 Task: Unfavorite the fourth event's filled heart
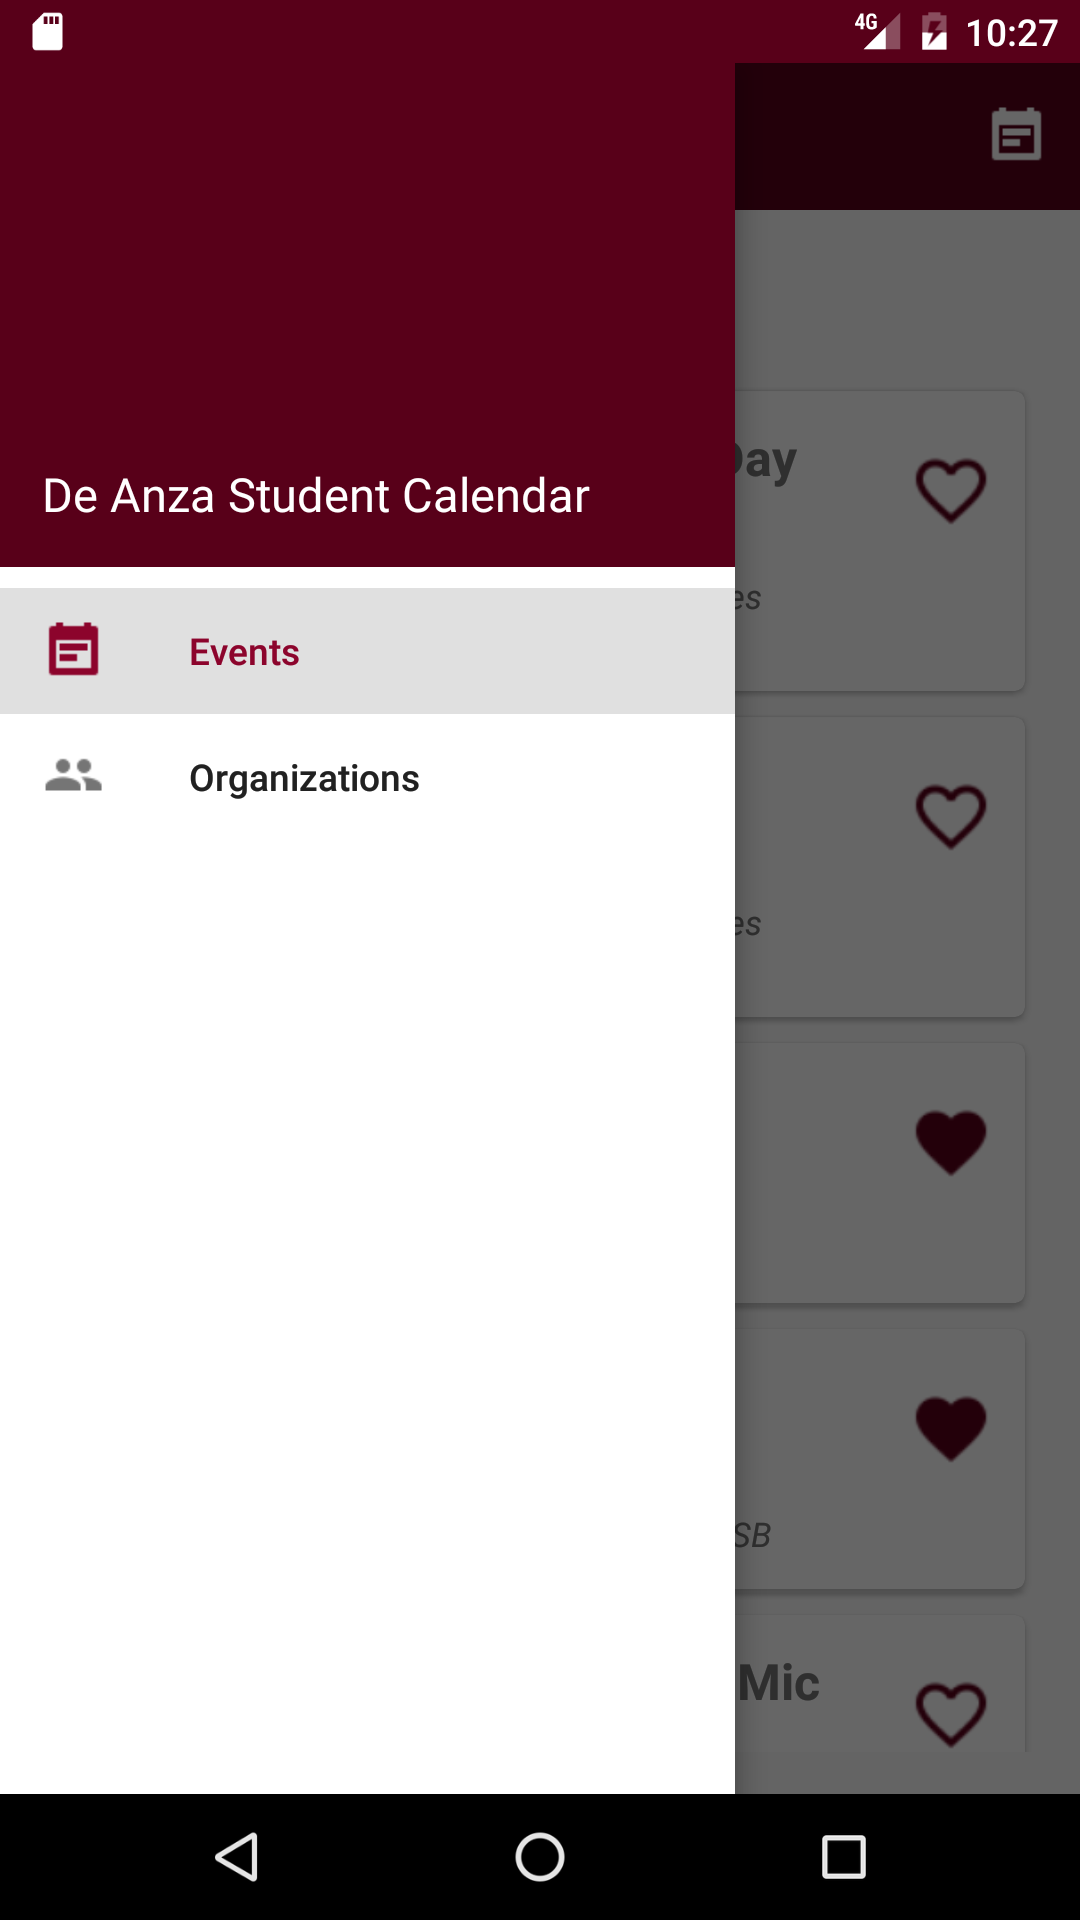pos(951,1427)
